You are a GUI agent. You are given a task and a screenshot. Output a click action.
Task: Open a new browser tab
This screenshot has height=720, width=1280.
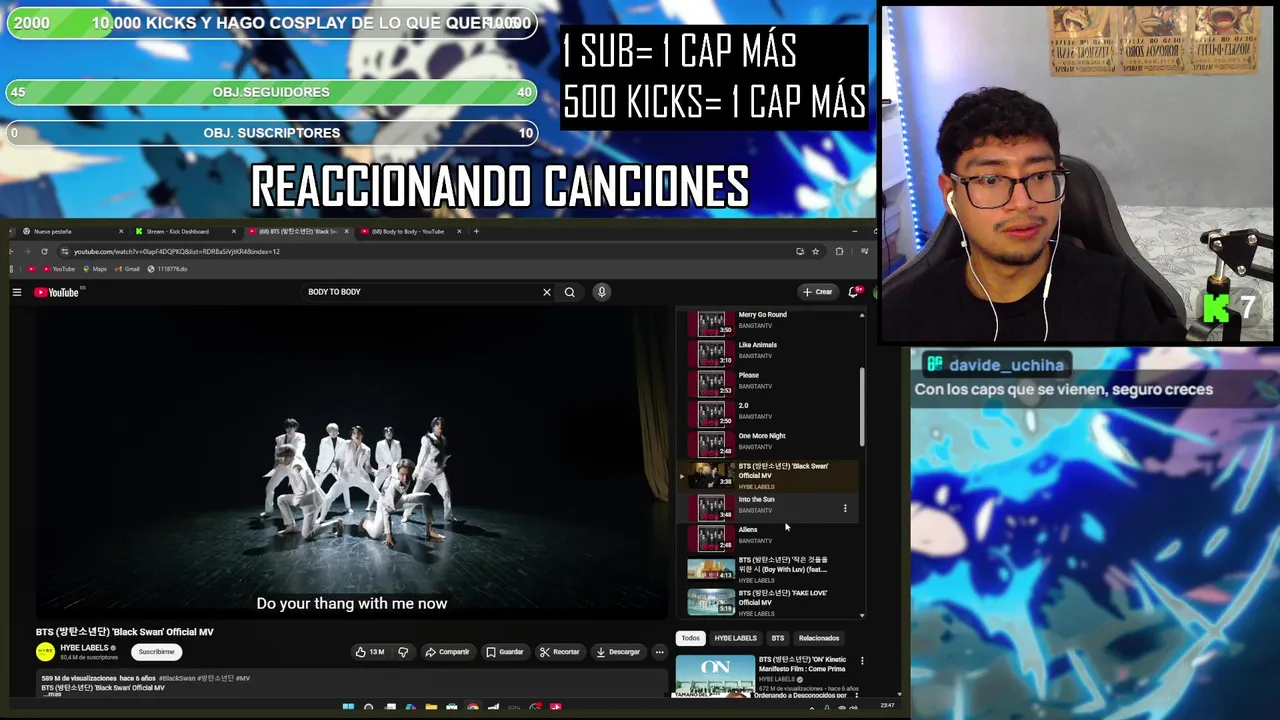476,231
